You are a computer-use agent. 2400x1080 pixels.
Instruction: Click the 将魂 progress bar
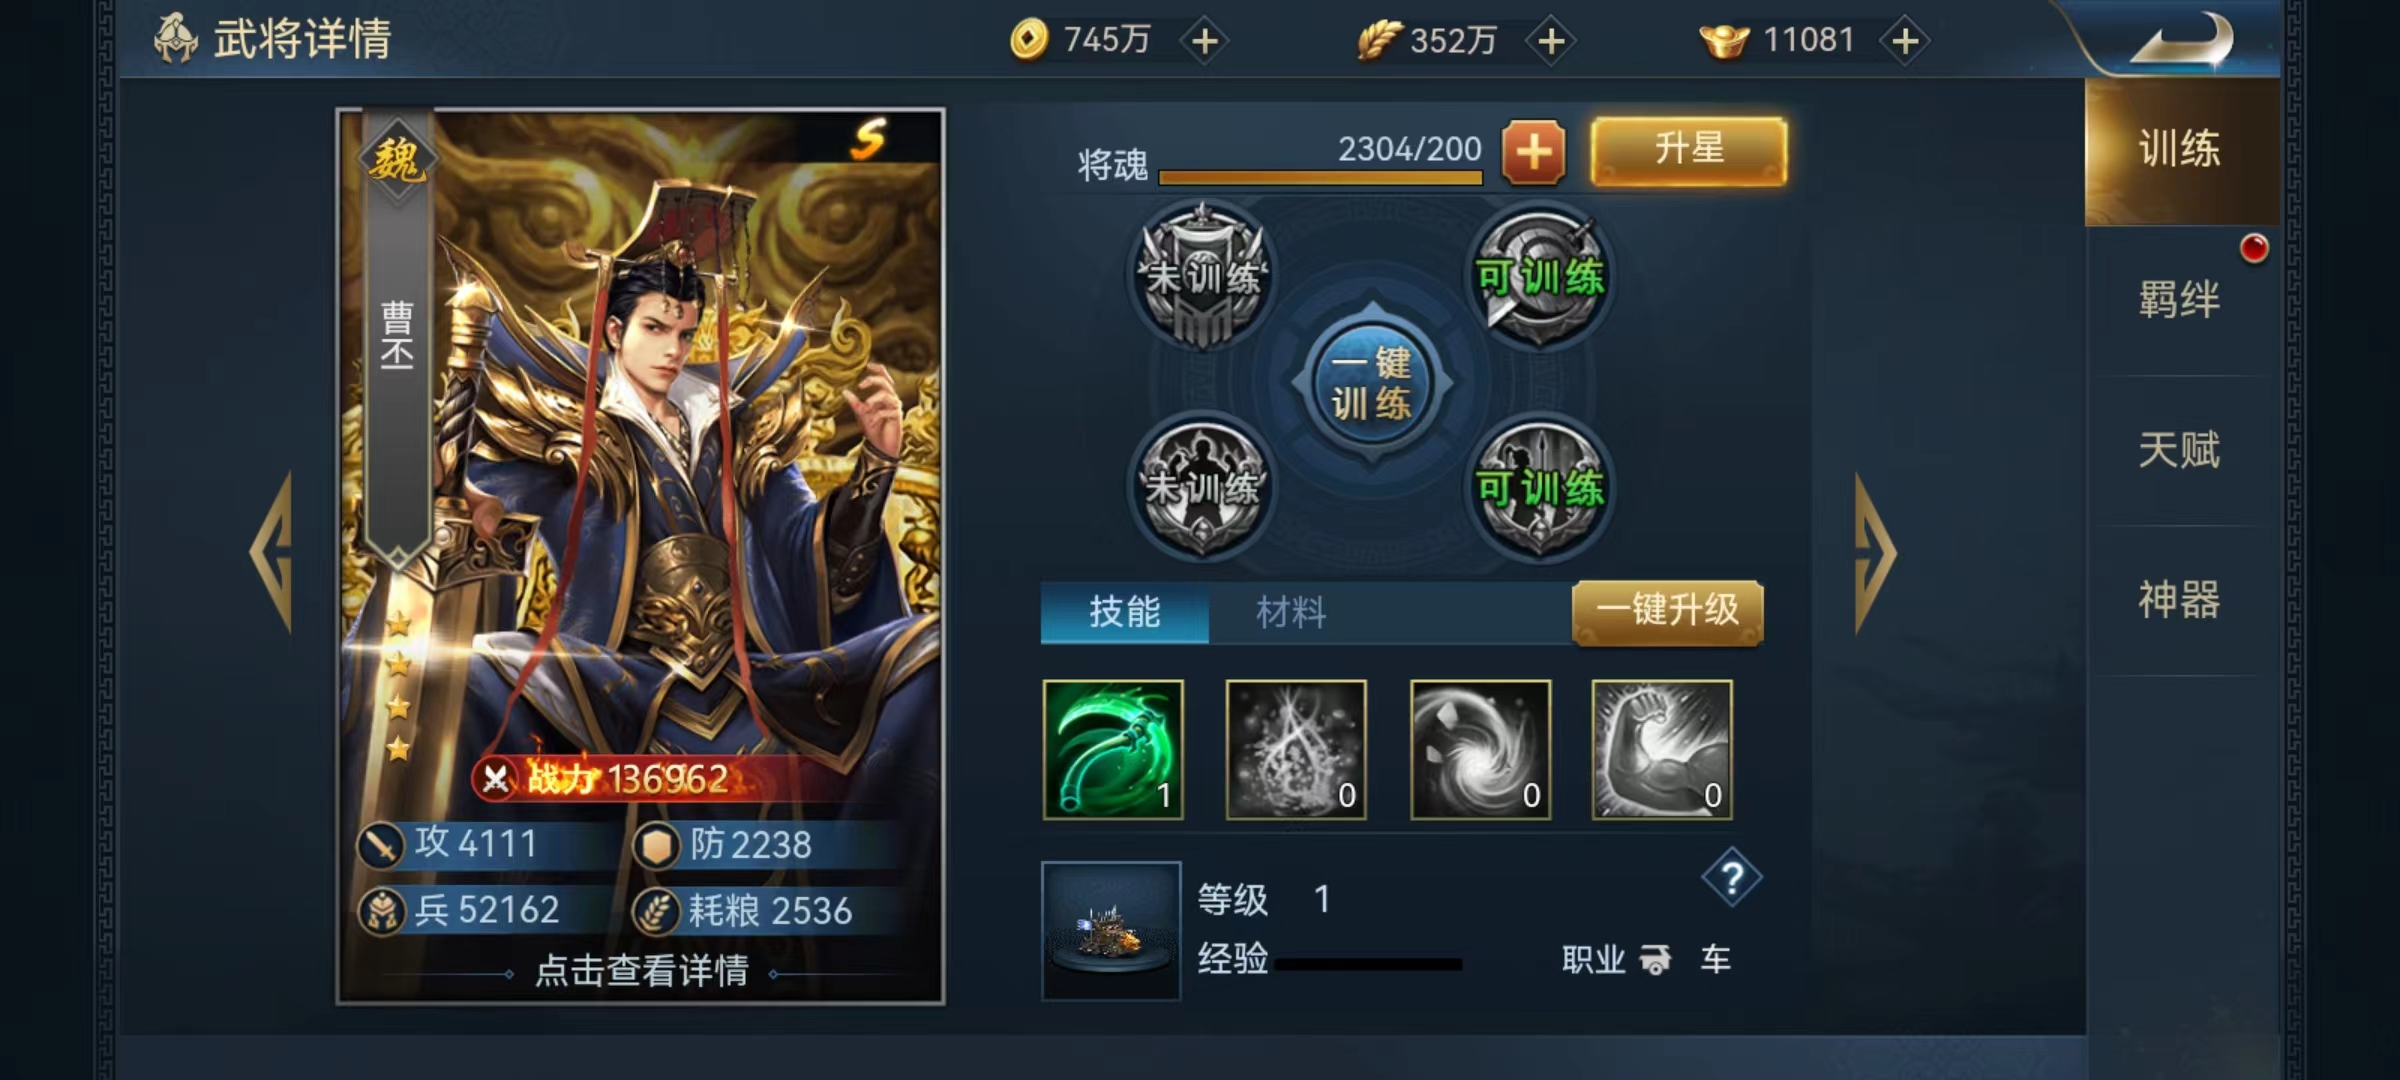(1320, 177)
